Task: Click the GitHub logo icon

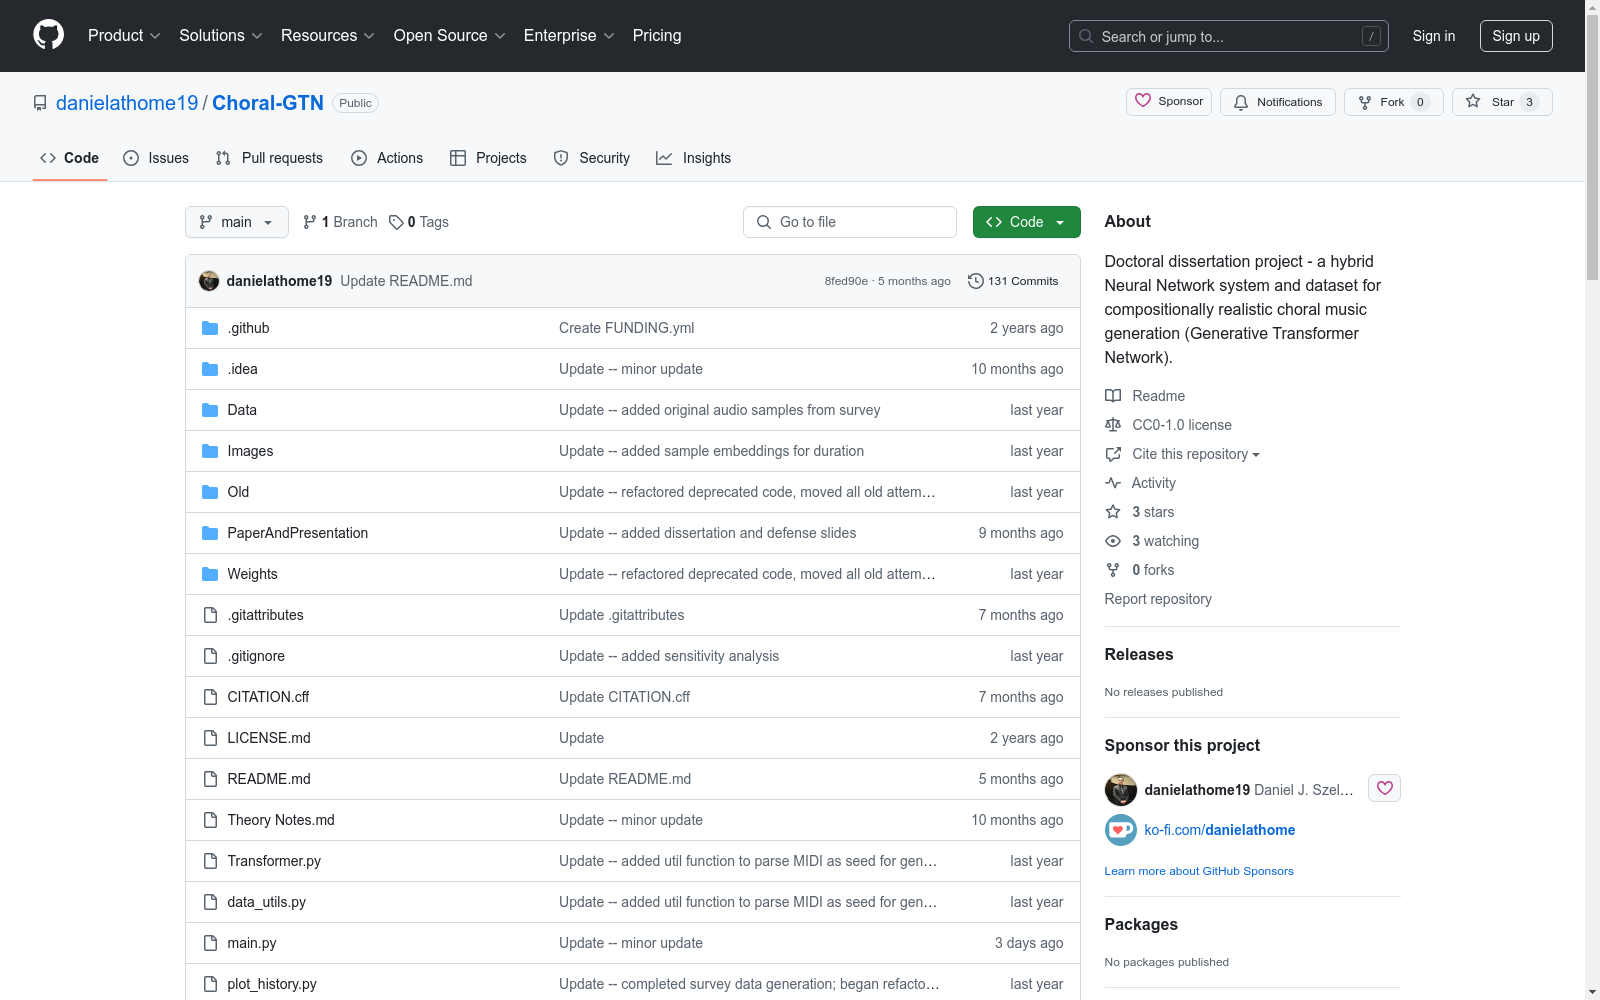Action: pyautogui.click(x=48, y=35)
